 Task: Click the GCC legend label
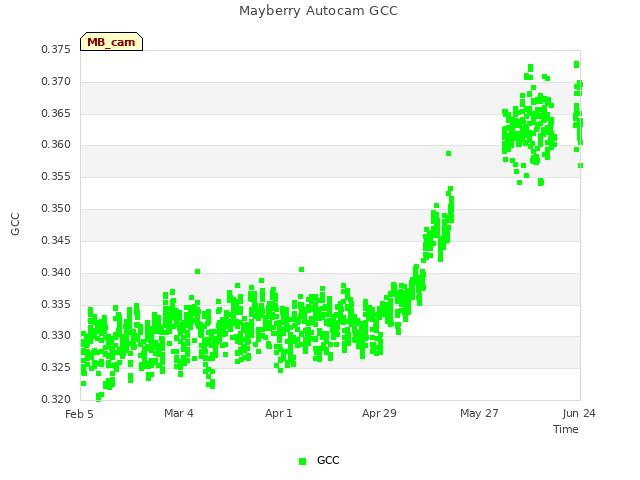328,460
